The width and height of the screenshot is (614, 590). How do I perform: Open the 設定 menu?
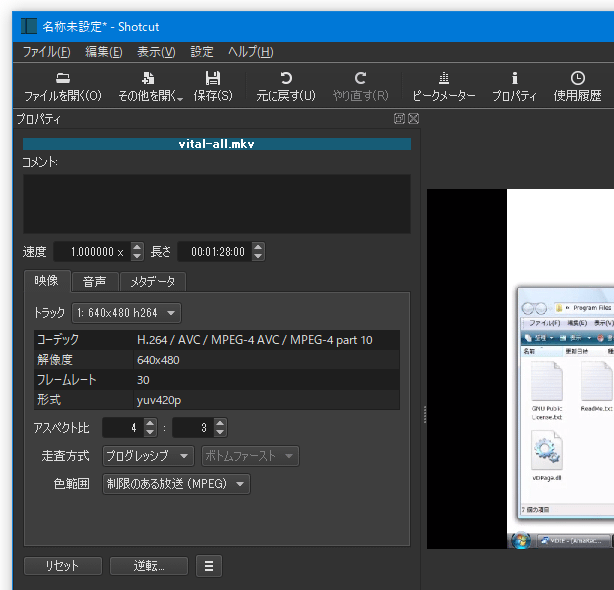pos(202,52)
